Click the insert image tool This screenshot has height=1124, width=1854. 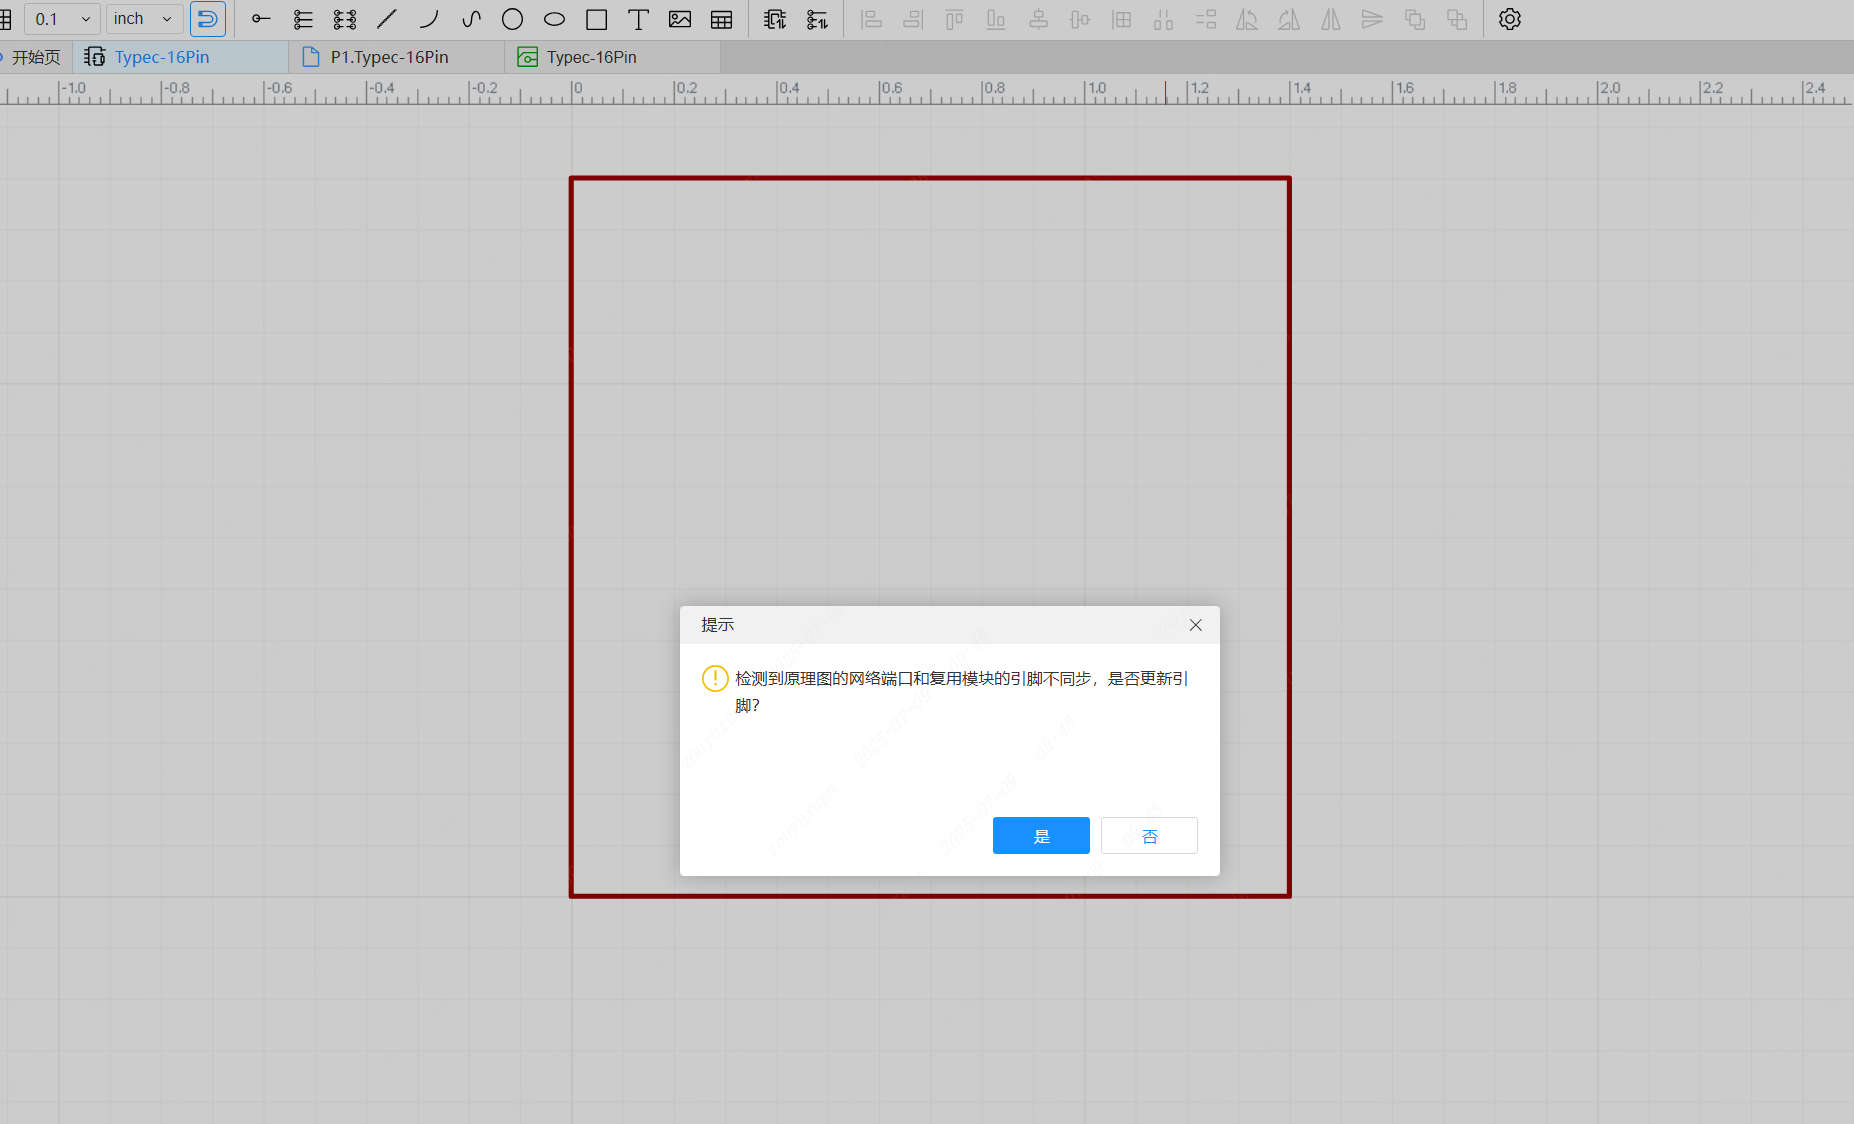tap(680, 19)
